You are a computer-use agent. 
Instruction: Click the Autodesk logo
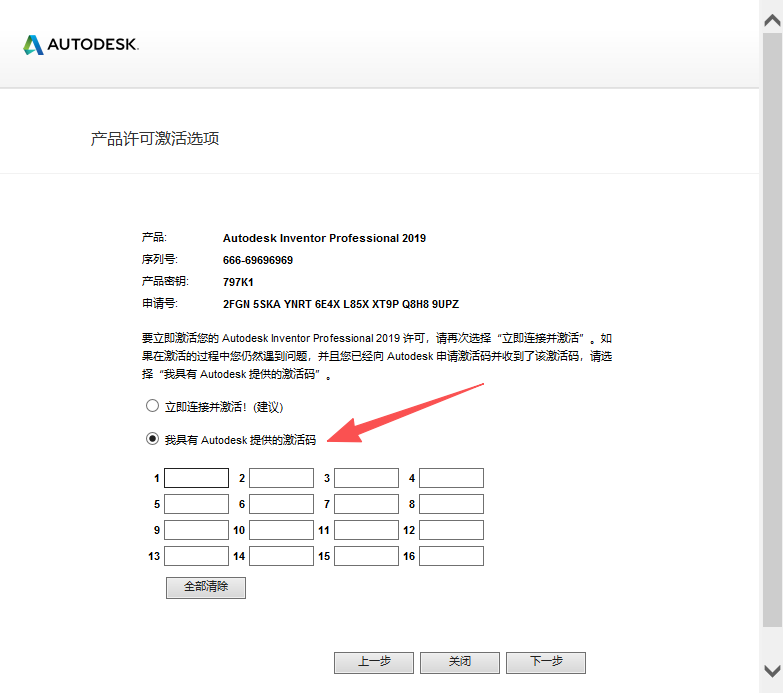point(81,45)
